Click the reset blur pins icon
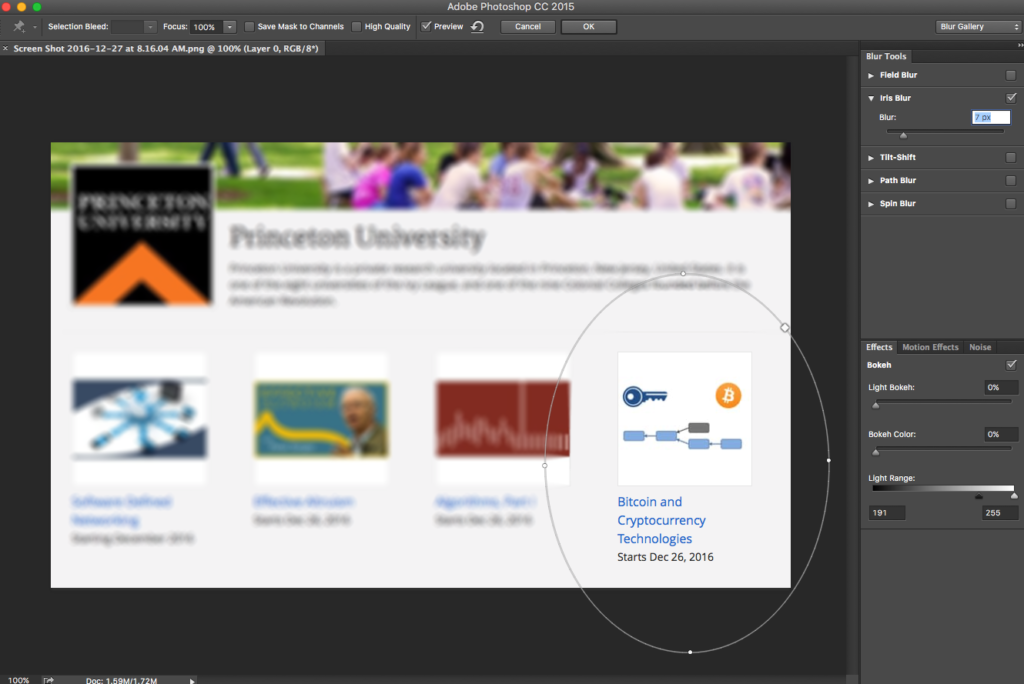 pyautogui.click(x=477, y=27)
